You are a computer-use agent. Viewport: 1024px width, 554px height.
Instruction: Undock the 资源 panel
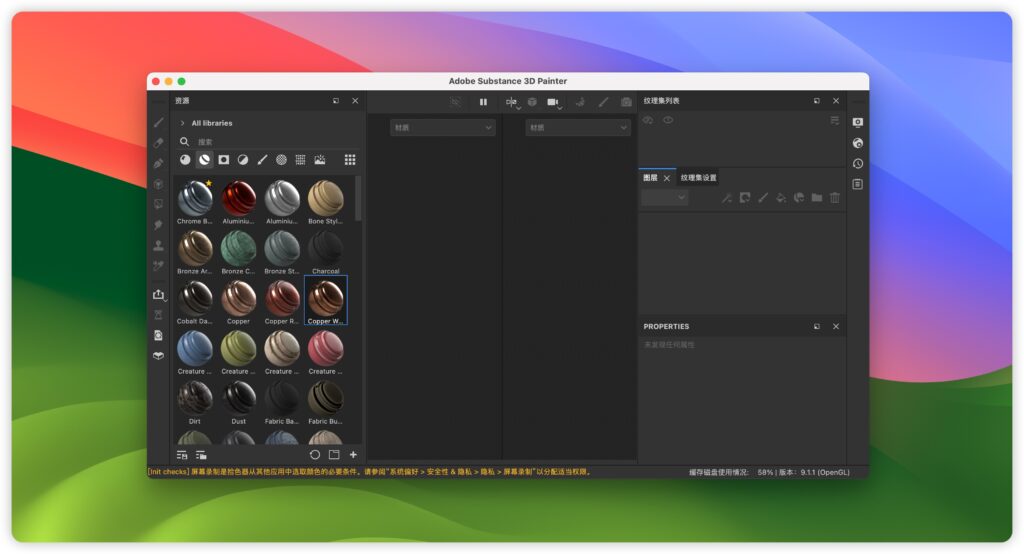pos(336,101)
